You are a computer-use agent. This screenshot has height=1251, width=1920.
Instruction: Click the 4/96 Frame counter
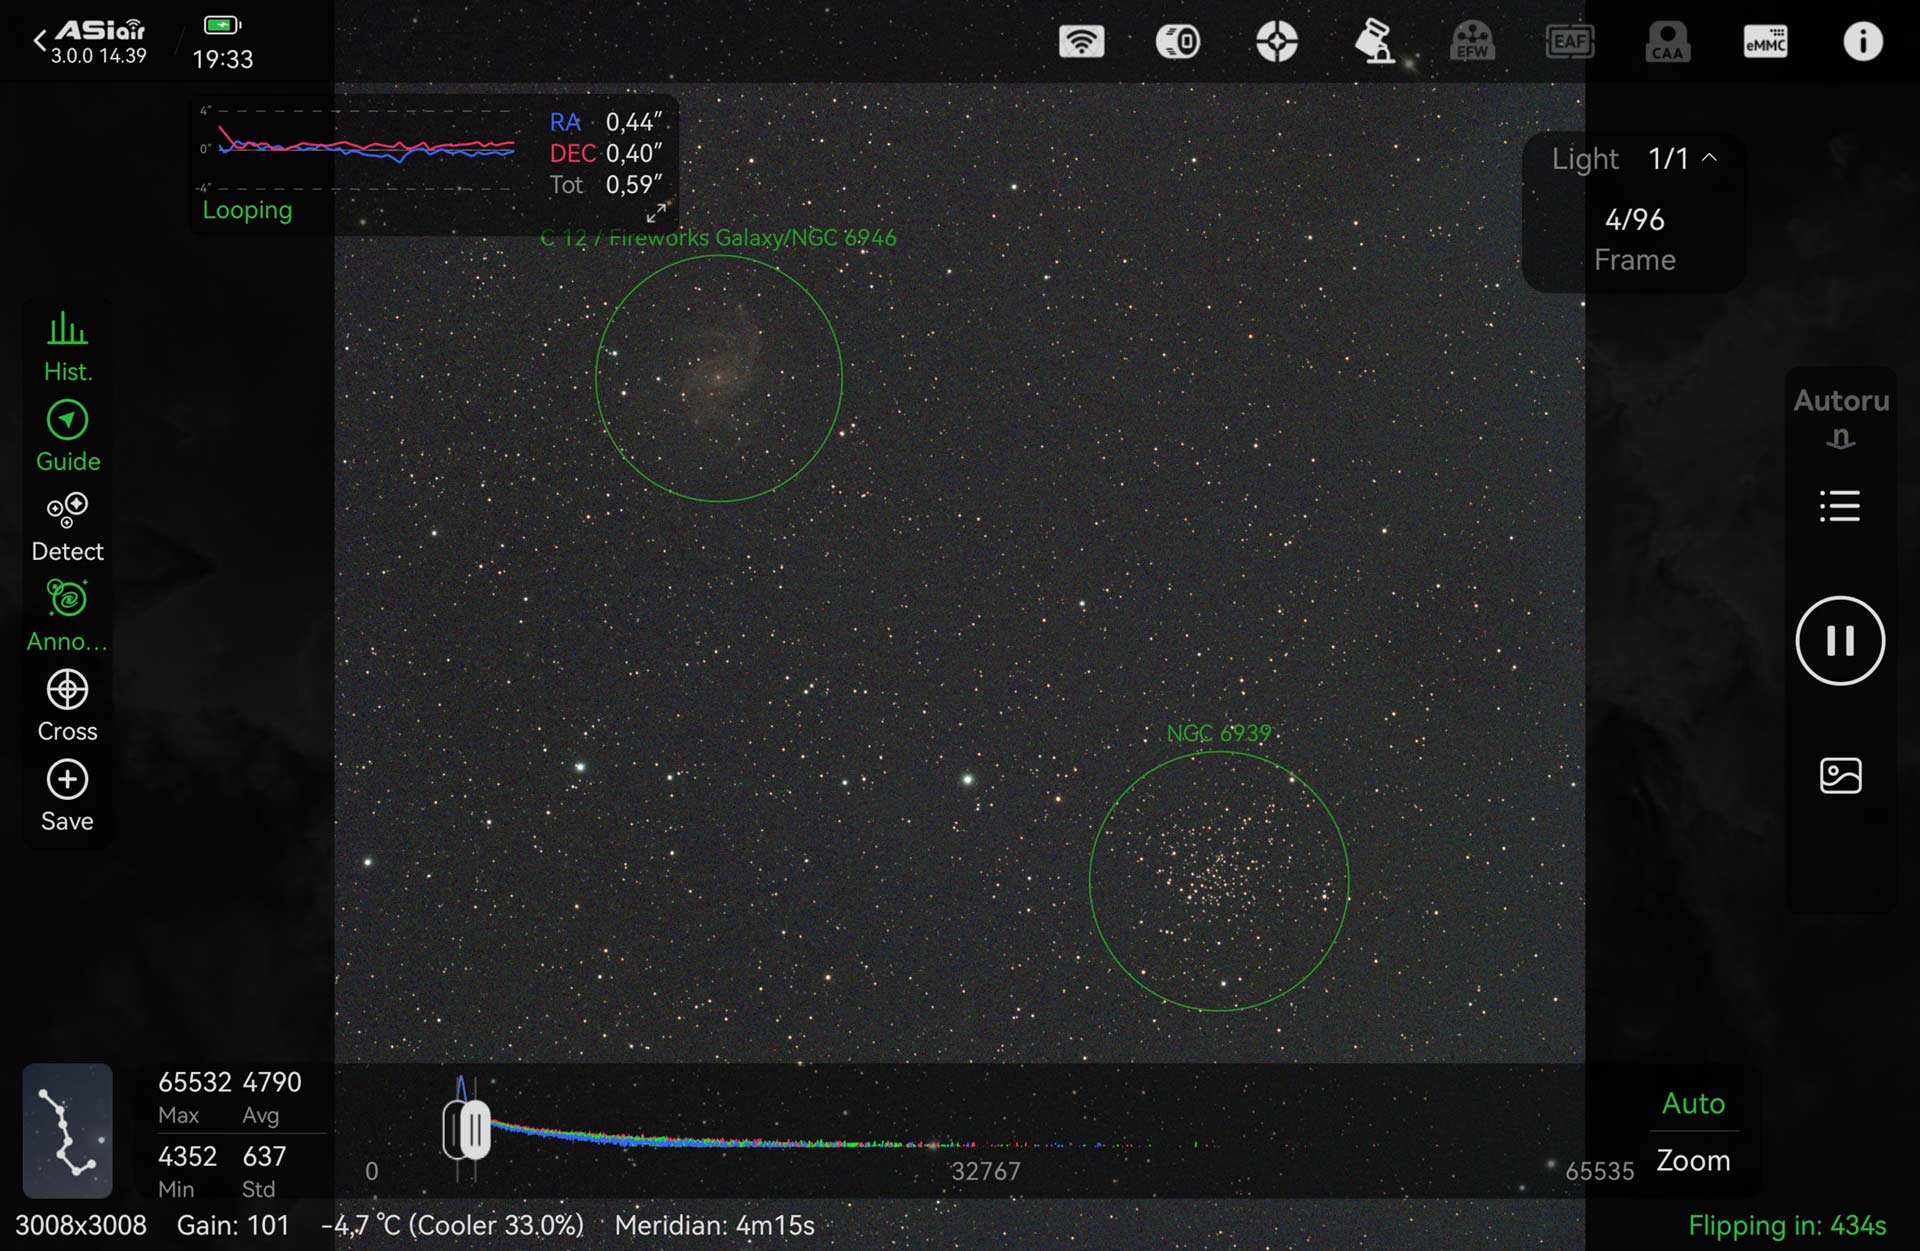[x=1634, y=239]
